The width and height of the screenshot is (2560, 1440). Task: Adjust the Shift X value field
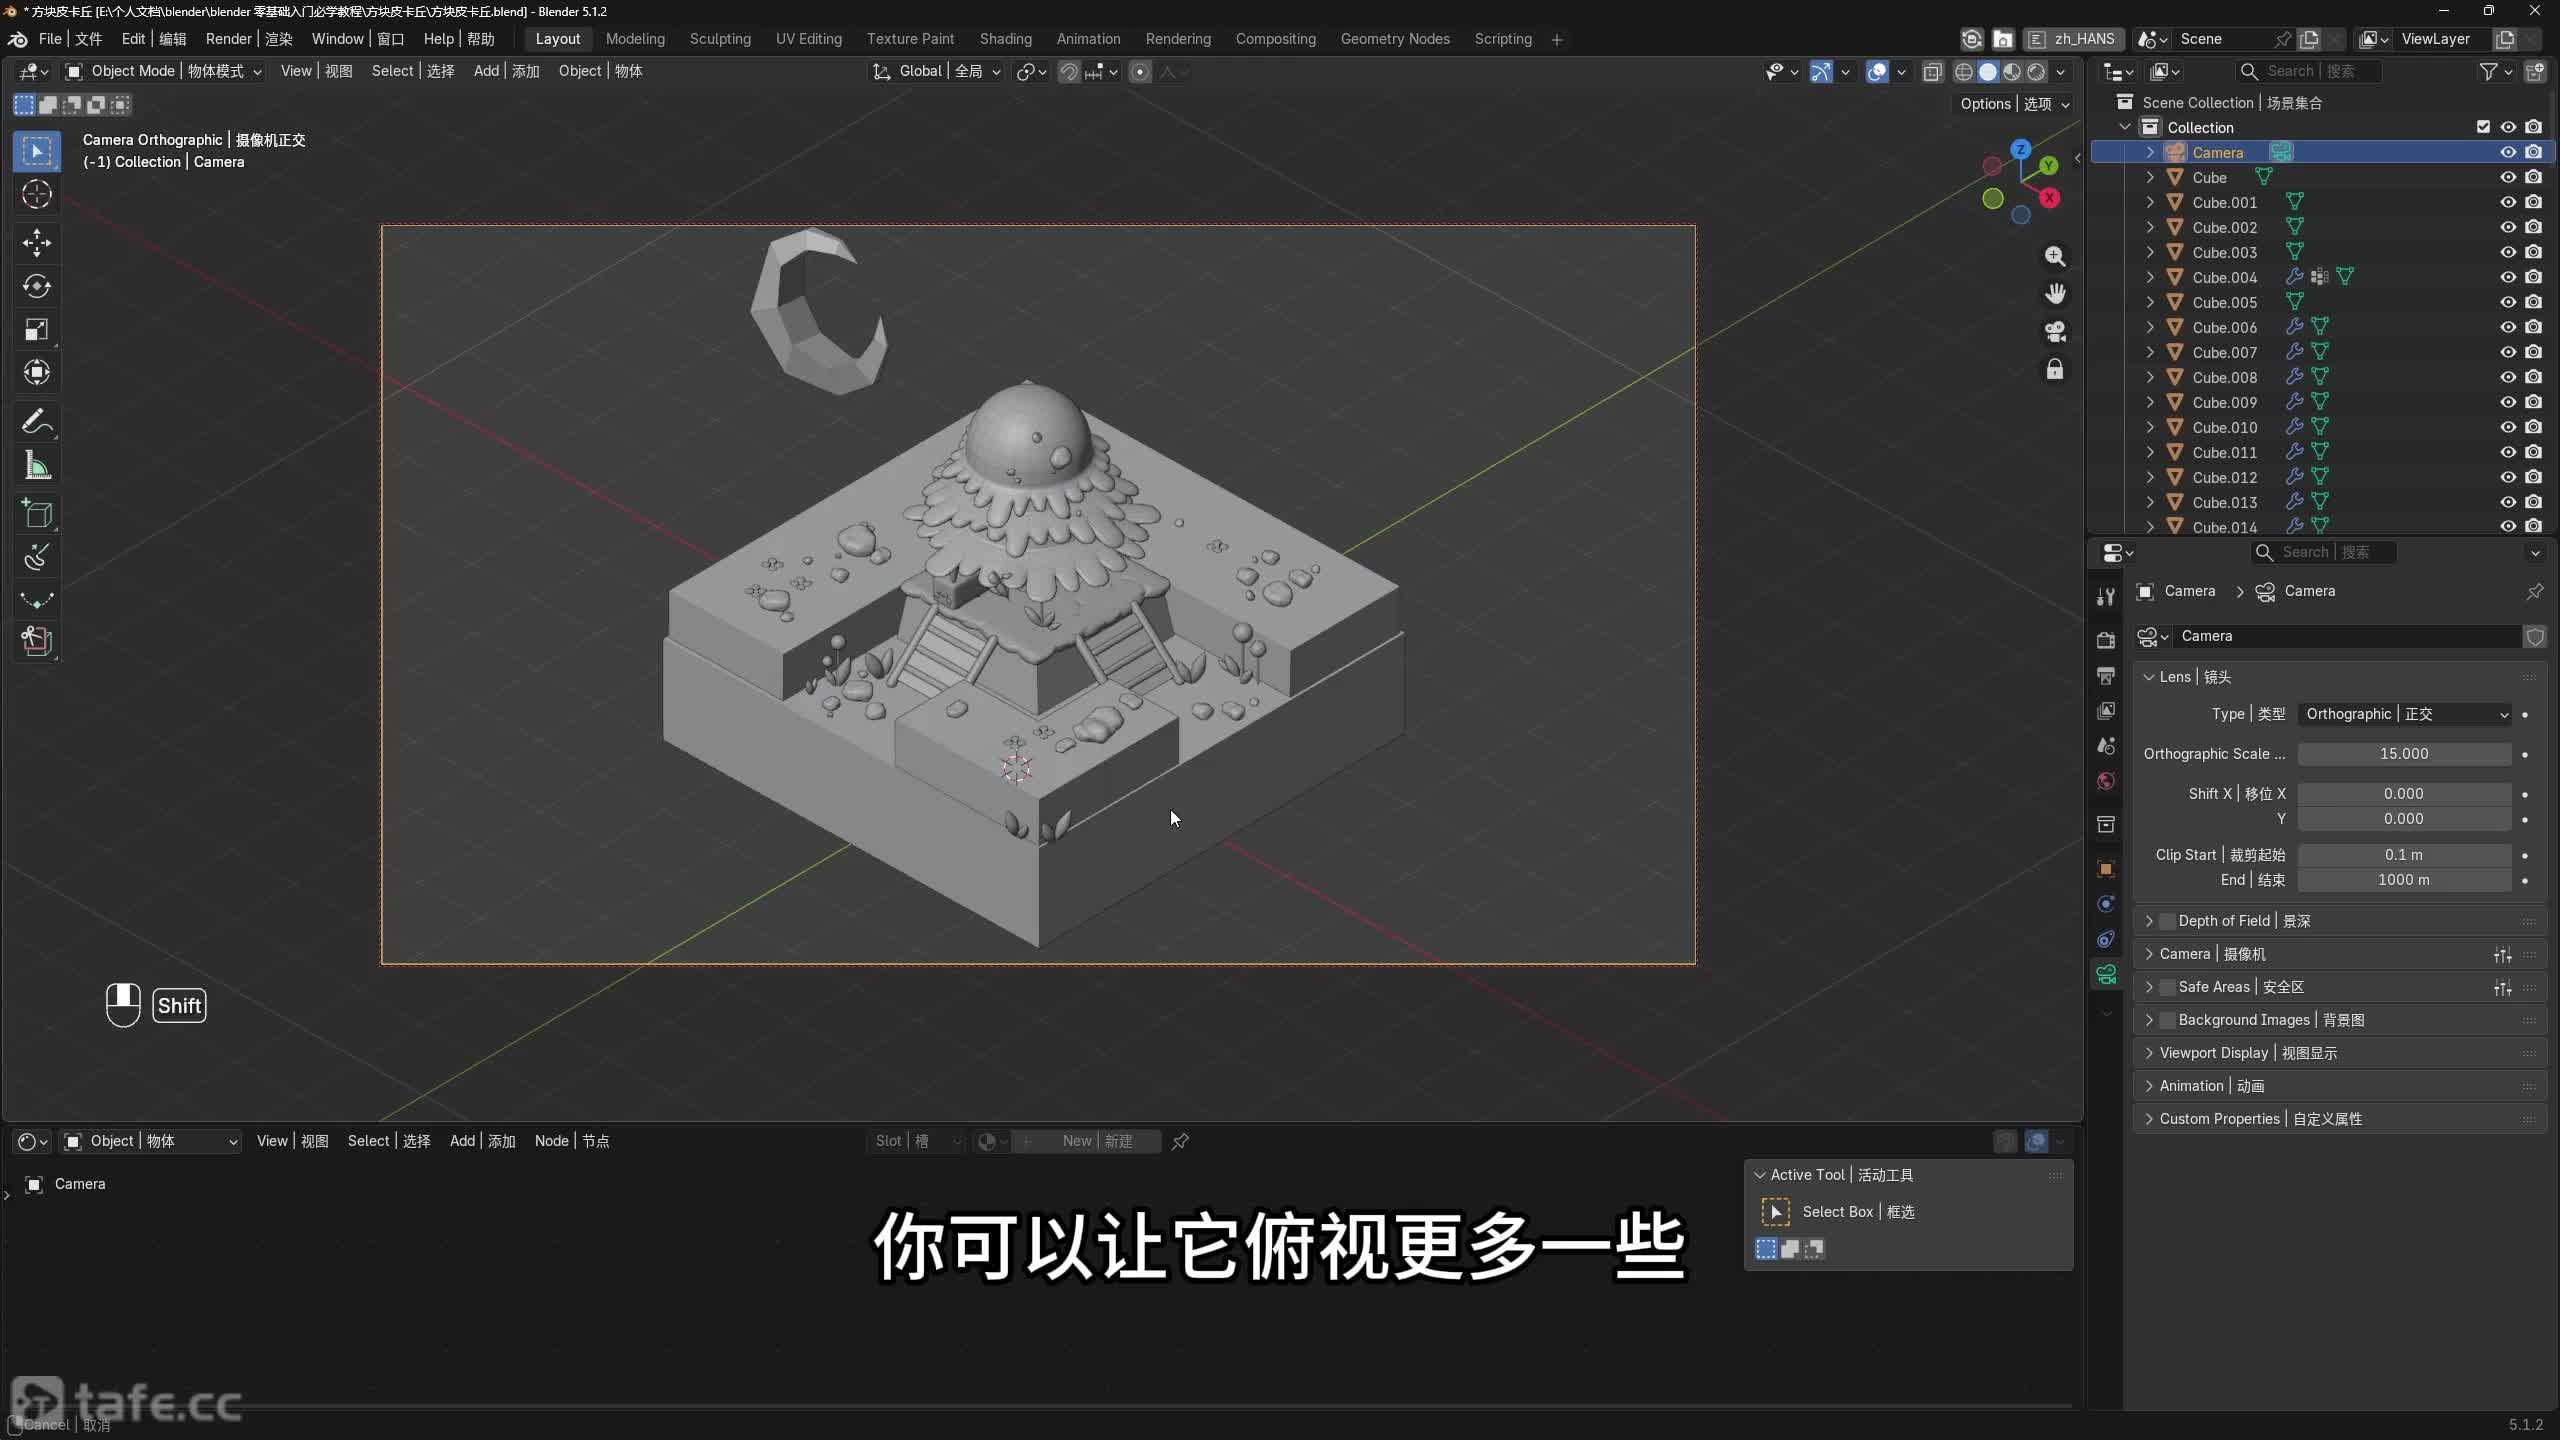[x=2404, y=794]
